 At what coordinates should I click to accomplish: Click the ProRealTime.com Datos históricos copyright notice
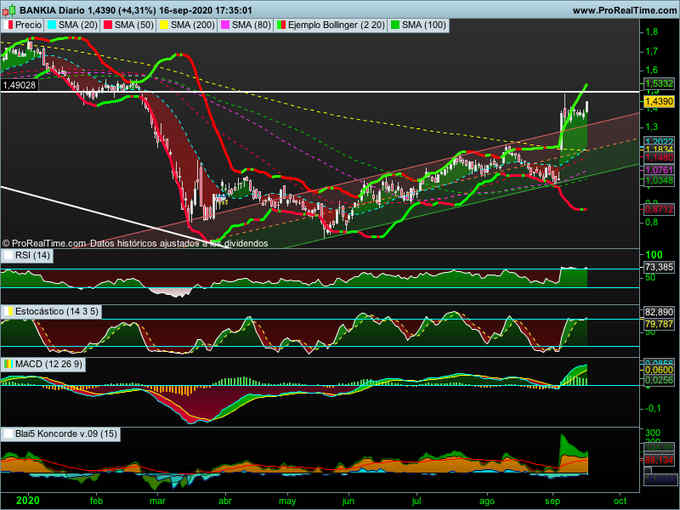pos(135,243)
